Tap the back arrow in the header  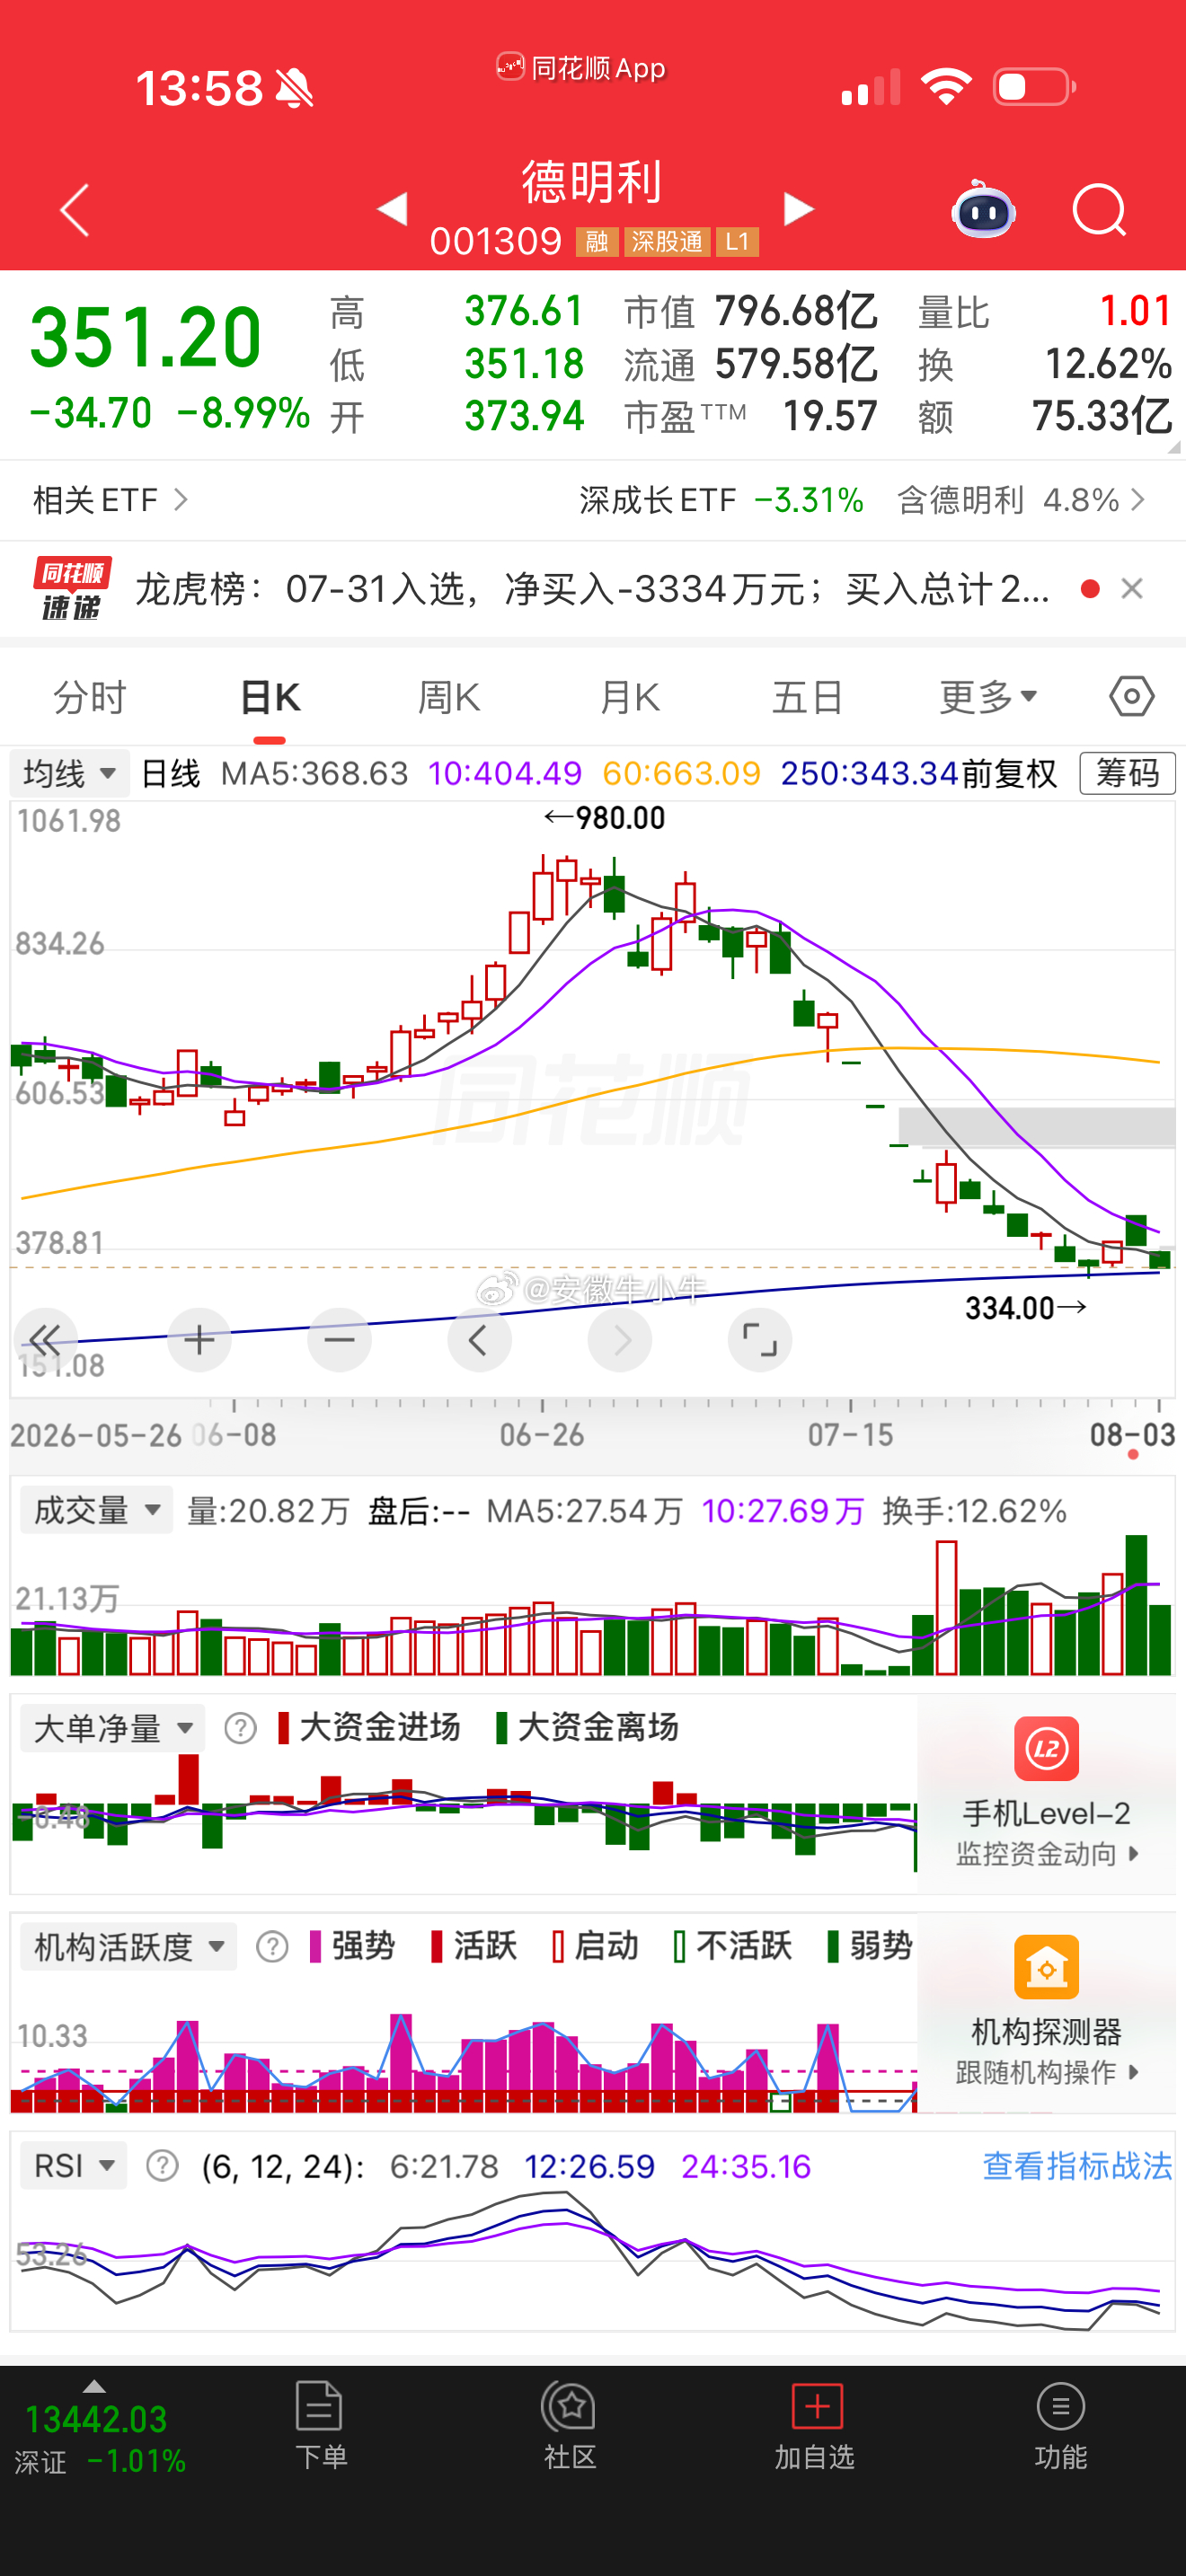pyautogui.click(x=75, y=210)
